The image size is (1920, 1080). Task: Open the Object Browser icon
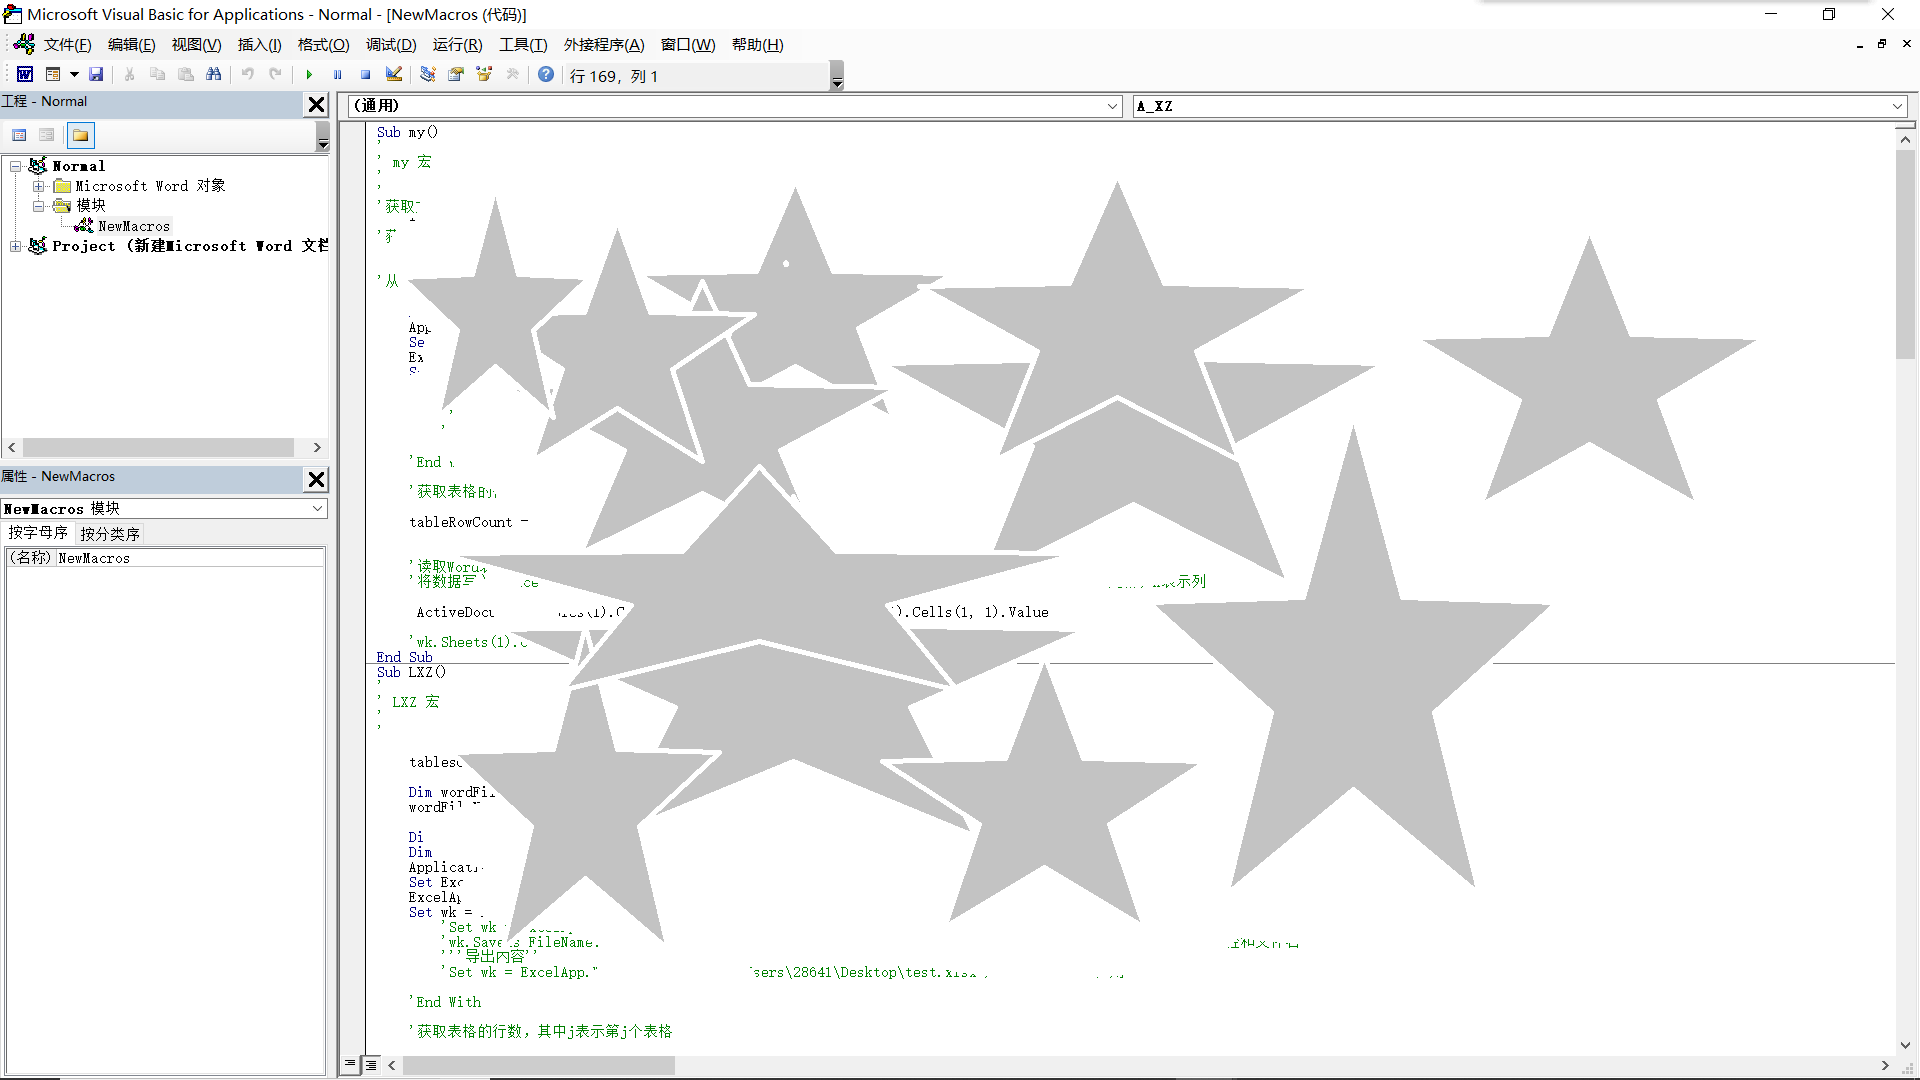click(484, 75)
